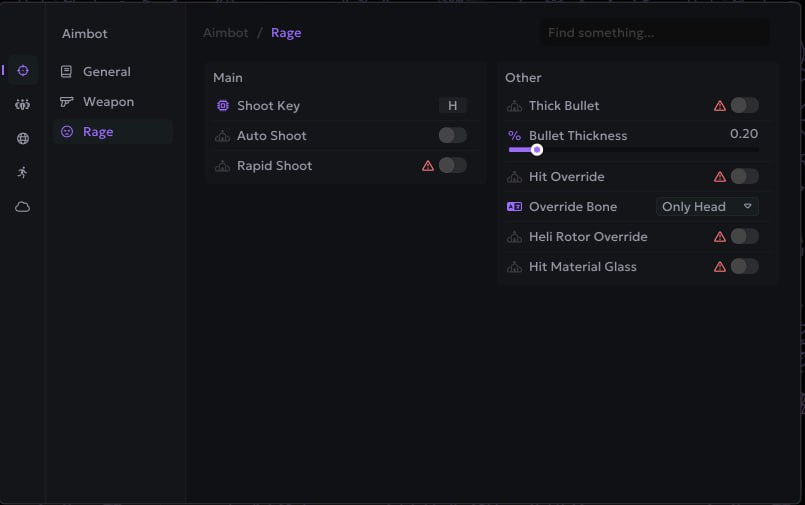Open the crosshair Aimbot section in sidebar
The image size is (805, 505).
[x=22, y=70]
